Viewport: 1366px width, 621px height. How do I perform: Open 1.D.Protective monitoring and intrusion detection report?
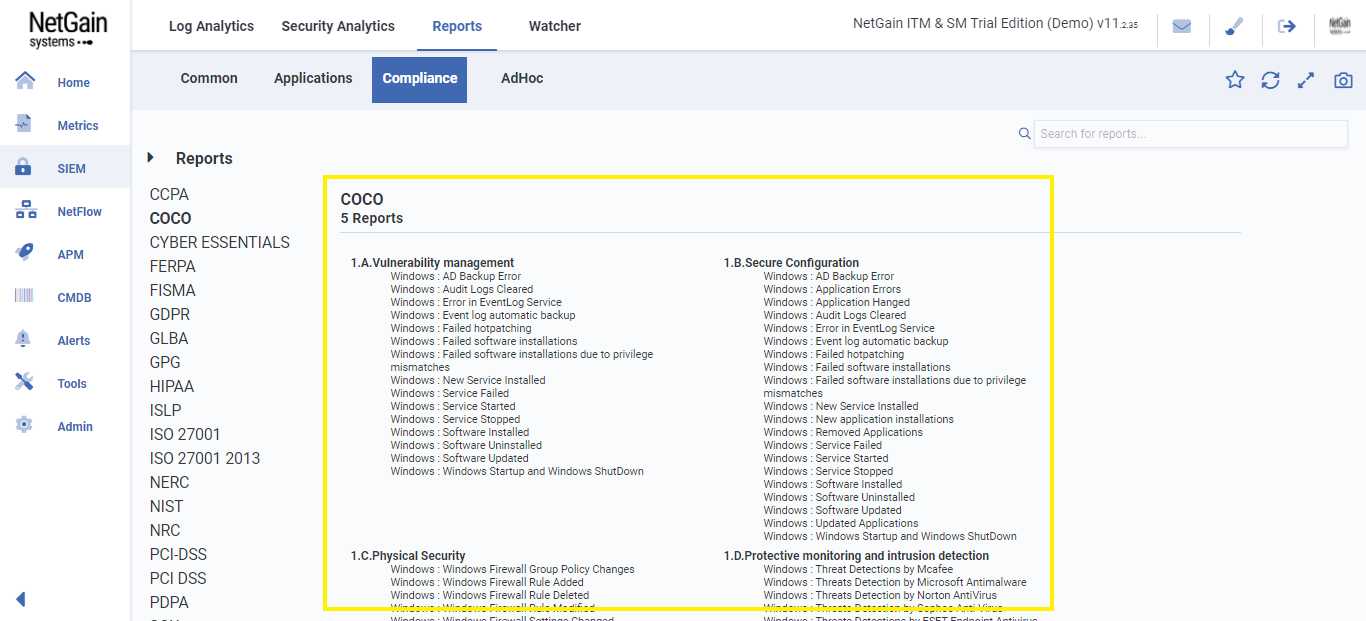click(x=856, y=556)
